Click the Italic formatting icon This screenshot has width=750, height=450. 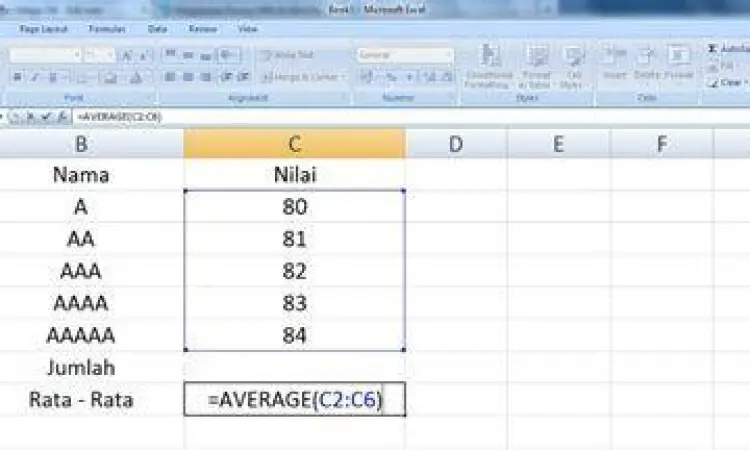(34, 77)
